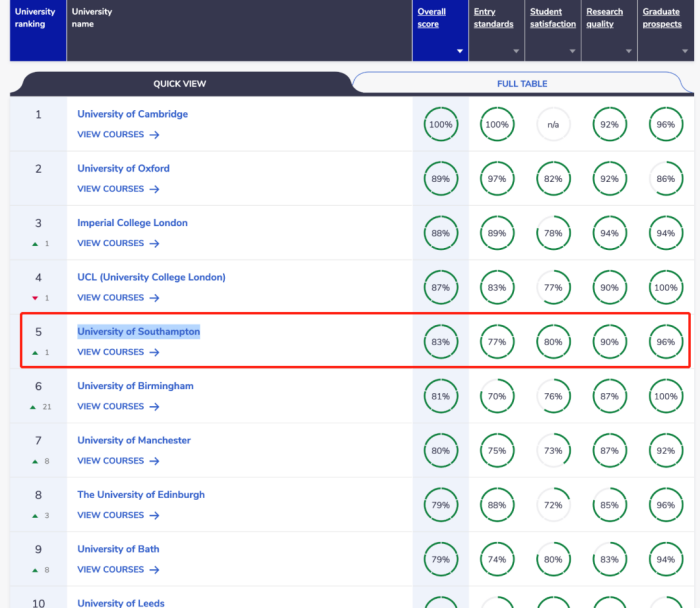Open University of Leeds link
The image size is (700, 608).
[121, 603]
